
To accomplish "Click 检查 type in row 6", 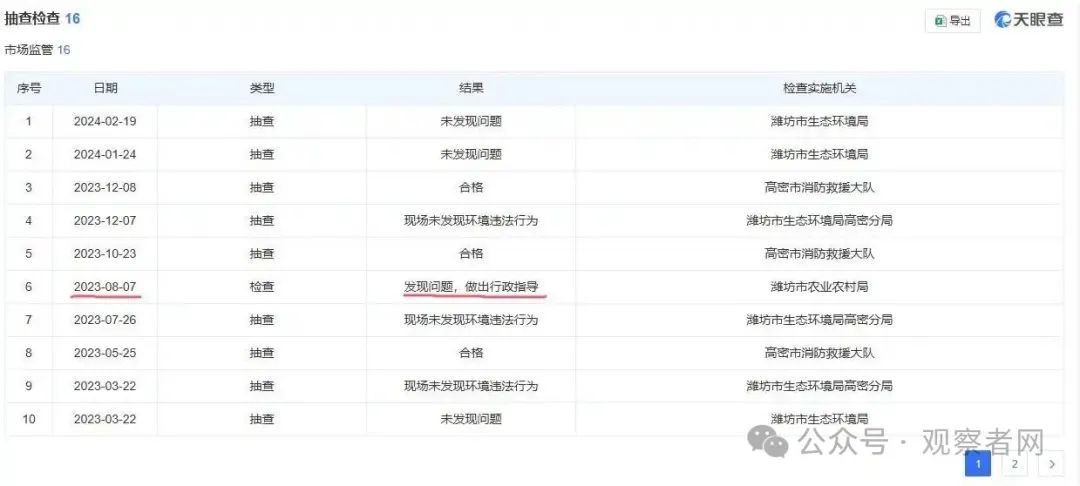I will coord(262,286).
